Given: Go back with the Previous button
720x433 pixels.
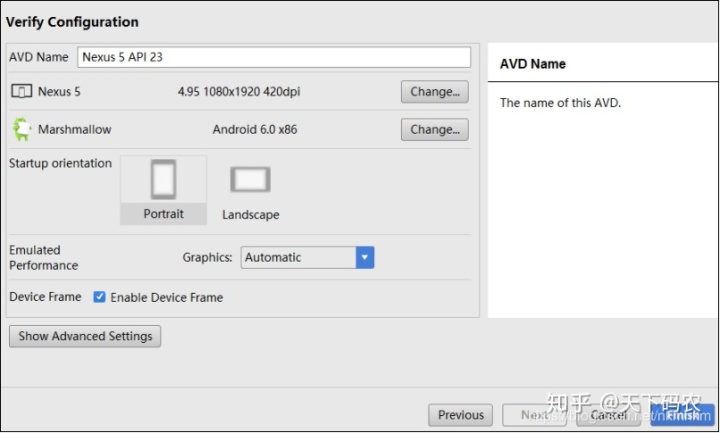Looking at the screenshot, I should [461, 415].
